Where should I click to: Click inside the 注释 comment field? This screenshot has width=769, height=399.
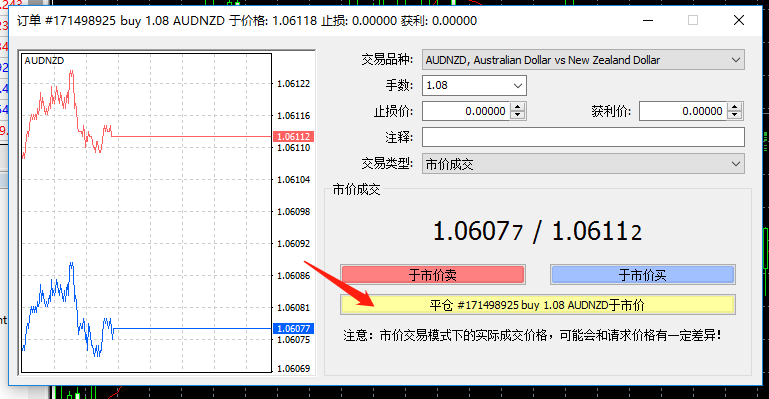583,137
